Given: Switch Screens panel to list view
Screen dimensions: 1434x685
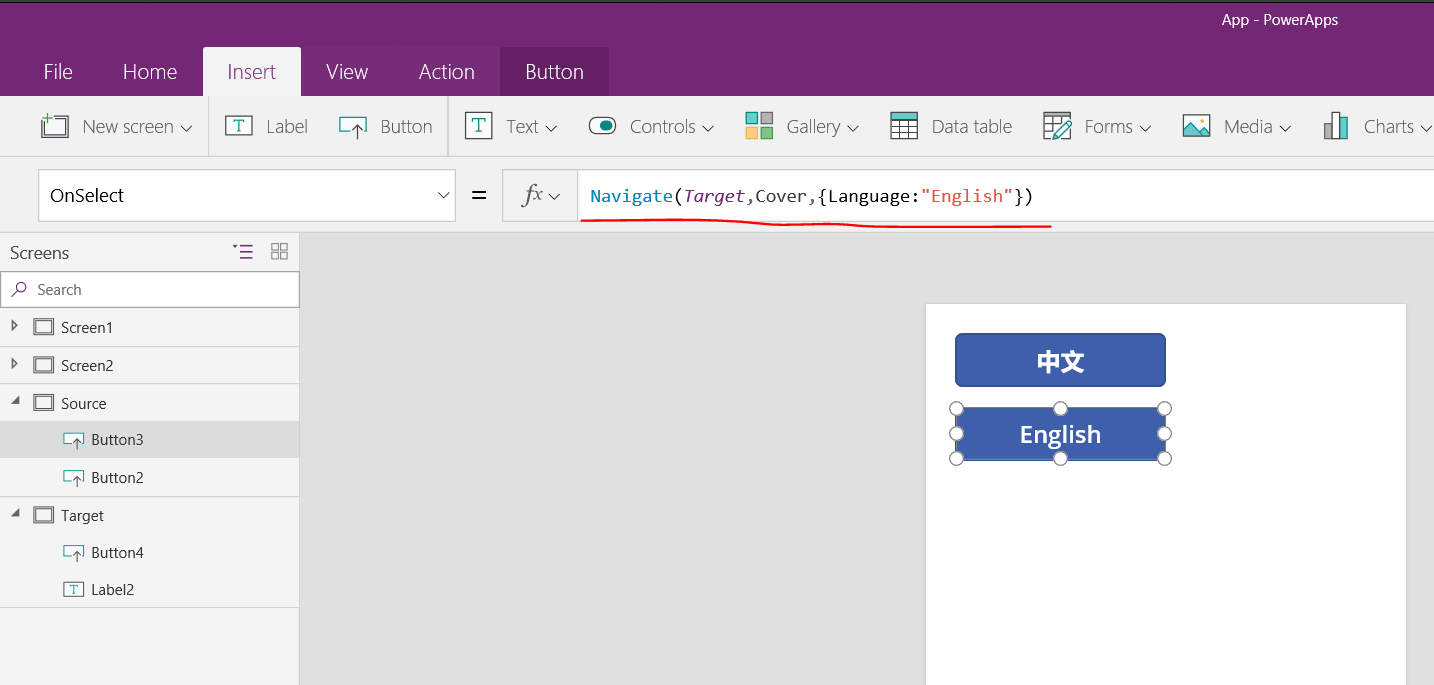Looking at the screenshot, I should click(x=243, y=252).
